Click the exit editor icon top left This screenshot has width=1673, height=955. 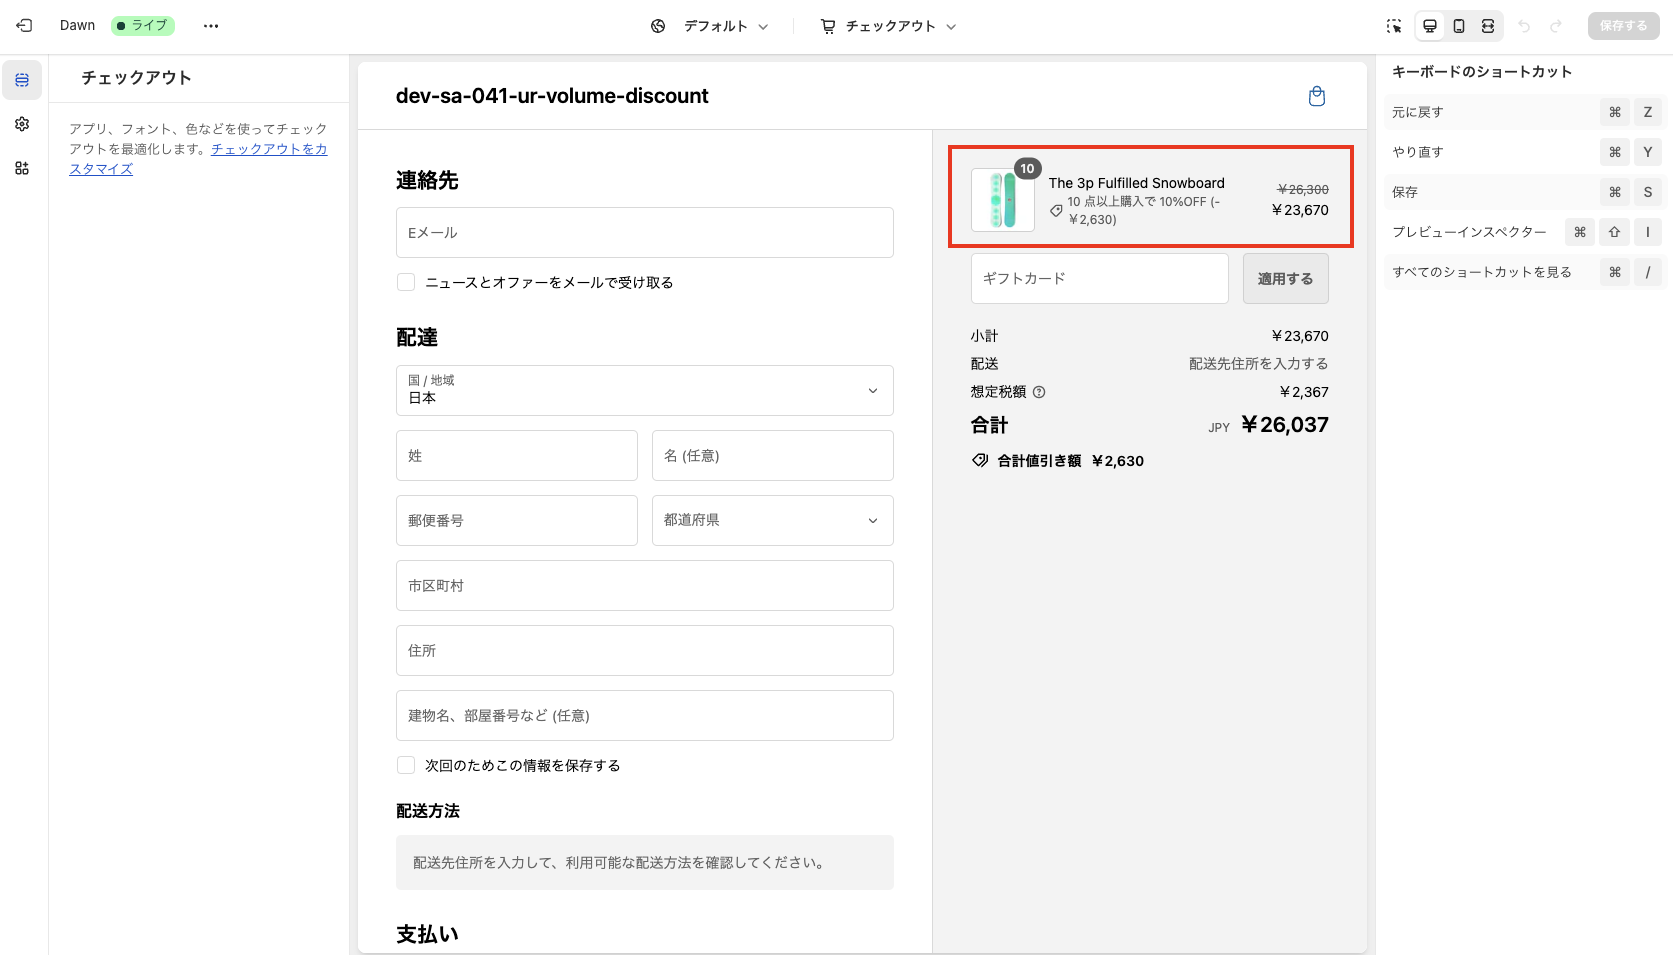pyautogui.click(x=23, y=26)
